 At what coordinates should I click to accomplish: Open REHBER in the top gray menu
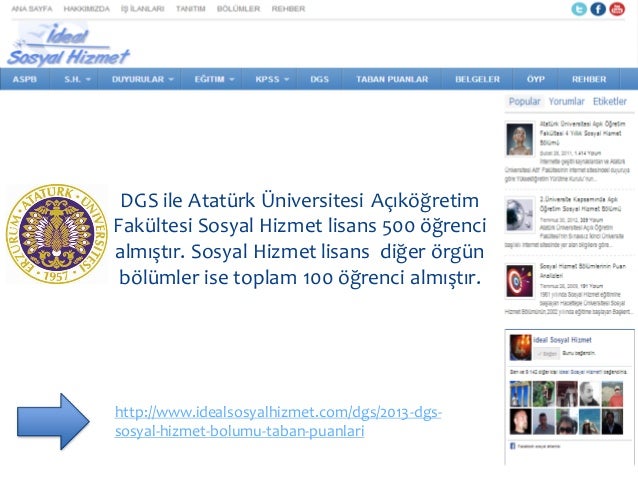pyautogui.click(x=288, y=9)
